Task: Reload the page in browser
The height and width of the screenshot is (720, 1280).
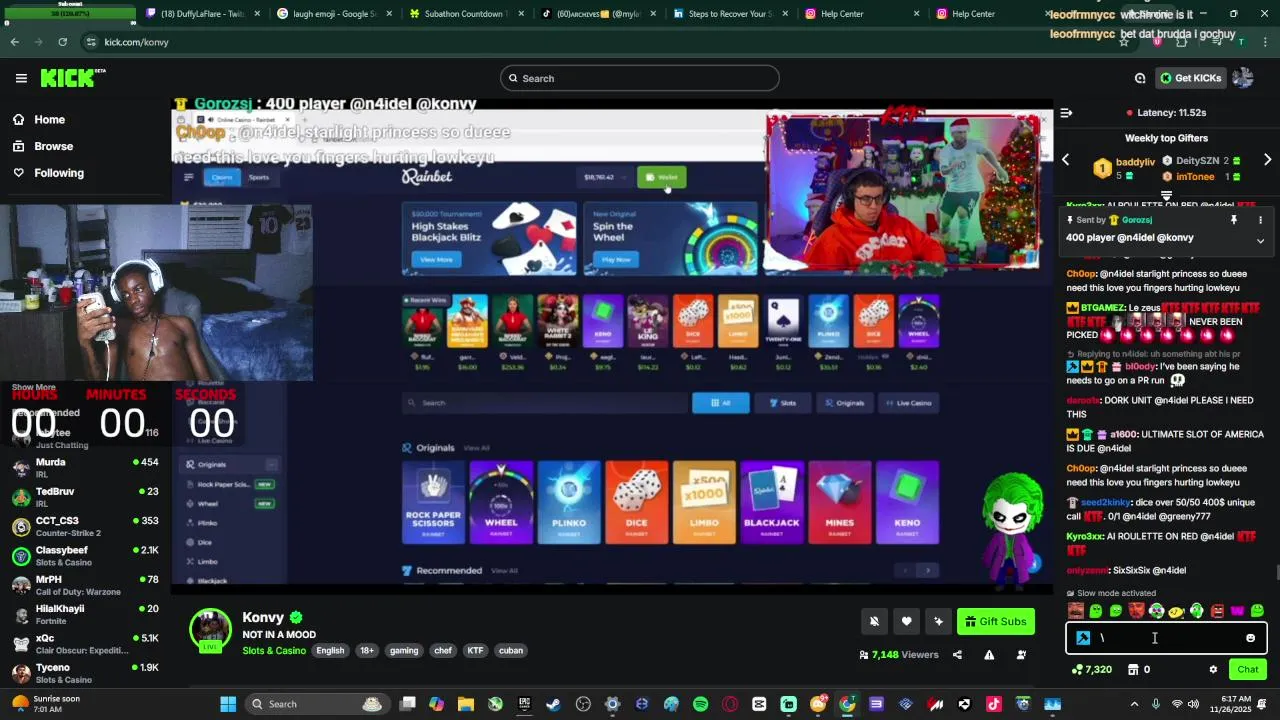Action: 62,42
